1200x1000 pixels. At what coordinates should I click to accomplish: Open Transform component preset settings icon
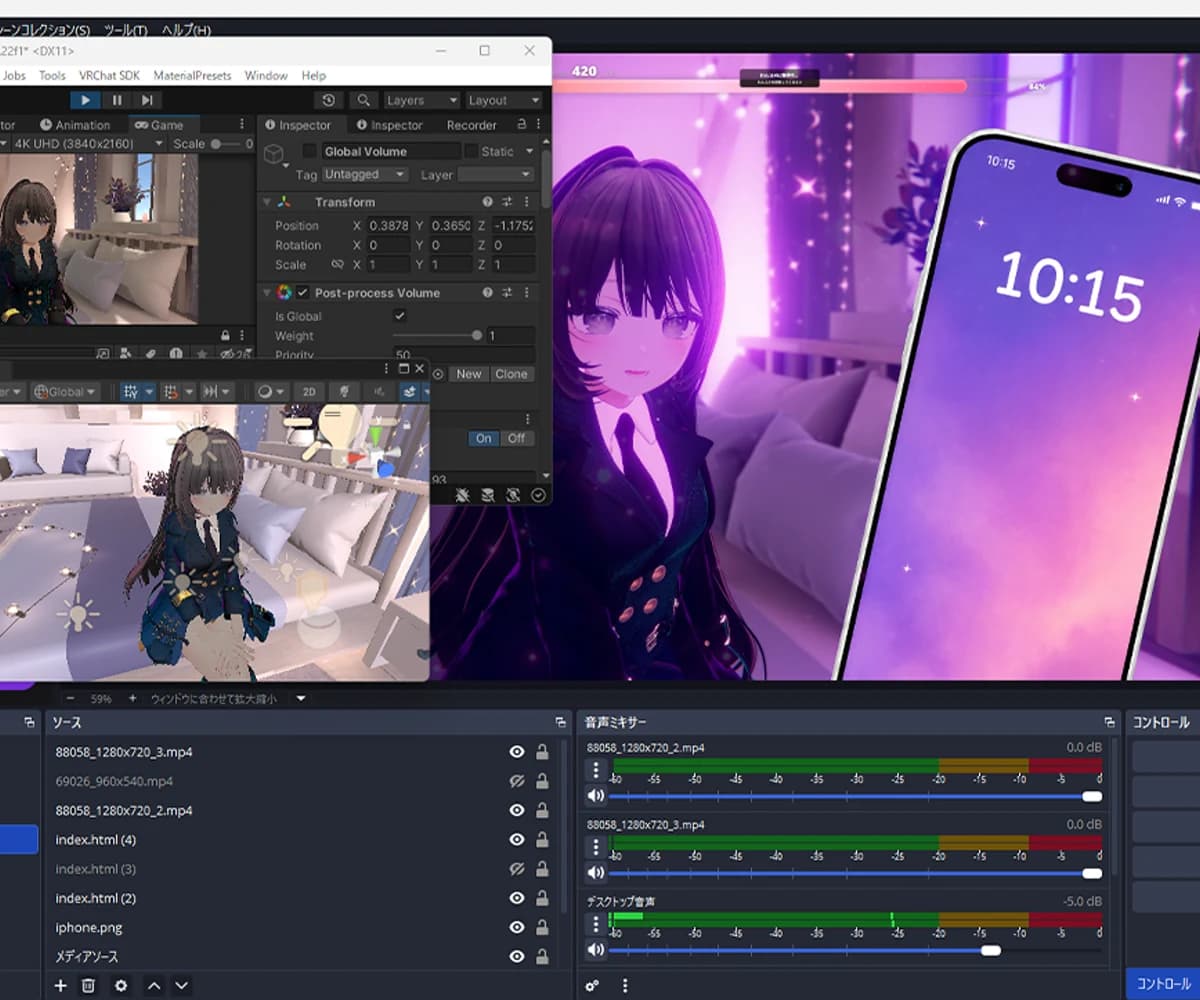click(x=507, y=202)
